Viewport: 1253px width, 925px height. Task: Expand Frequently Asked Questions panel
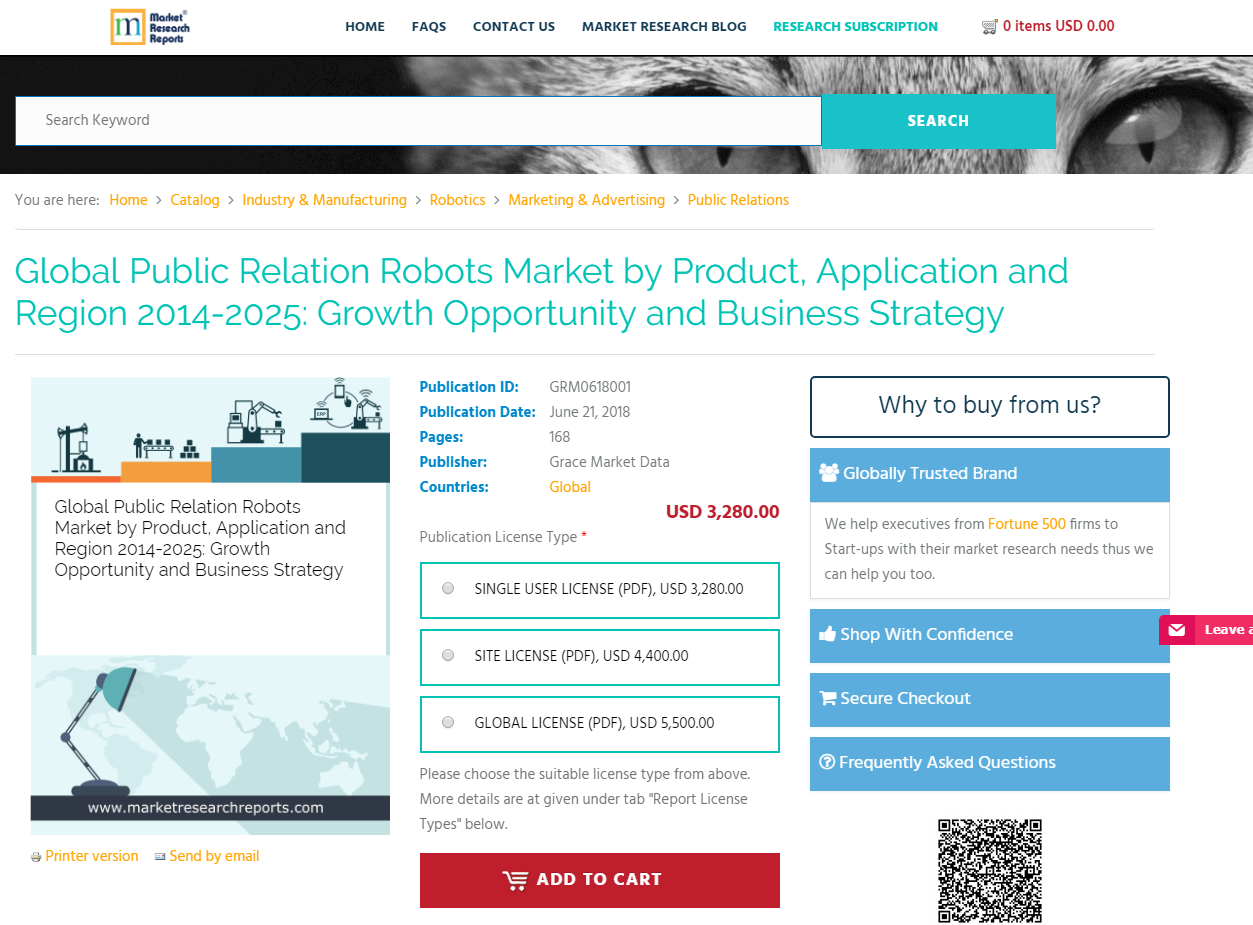pyautogui.click(x=989, y=763)
